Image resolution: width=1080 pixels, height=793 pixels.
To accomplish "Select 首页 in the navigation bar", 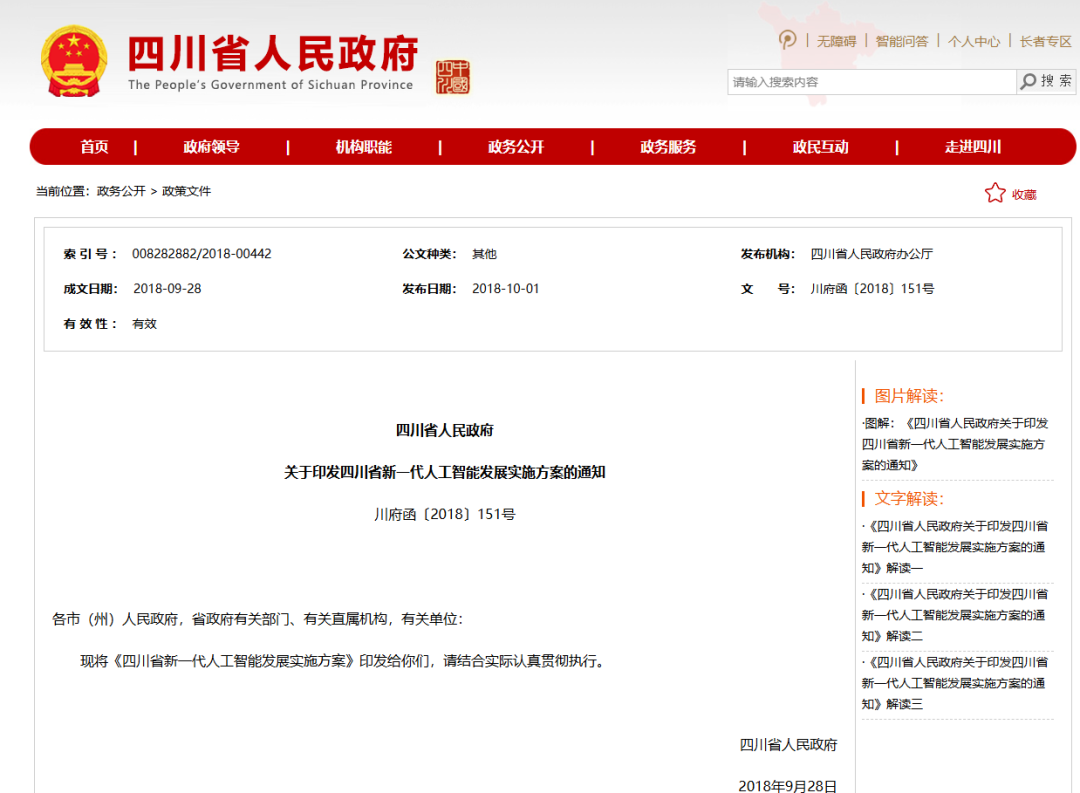I will 94,147.
